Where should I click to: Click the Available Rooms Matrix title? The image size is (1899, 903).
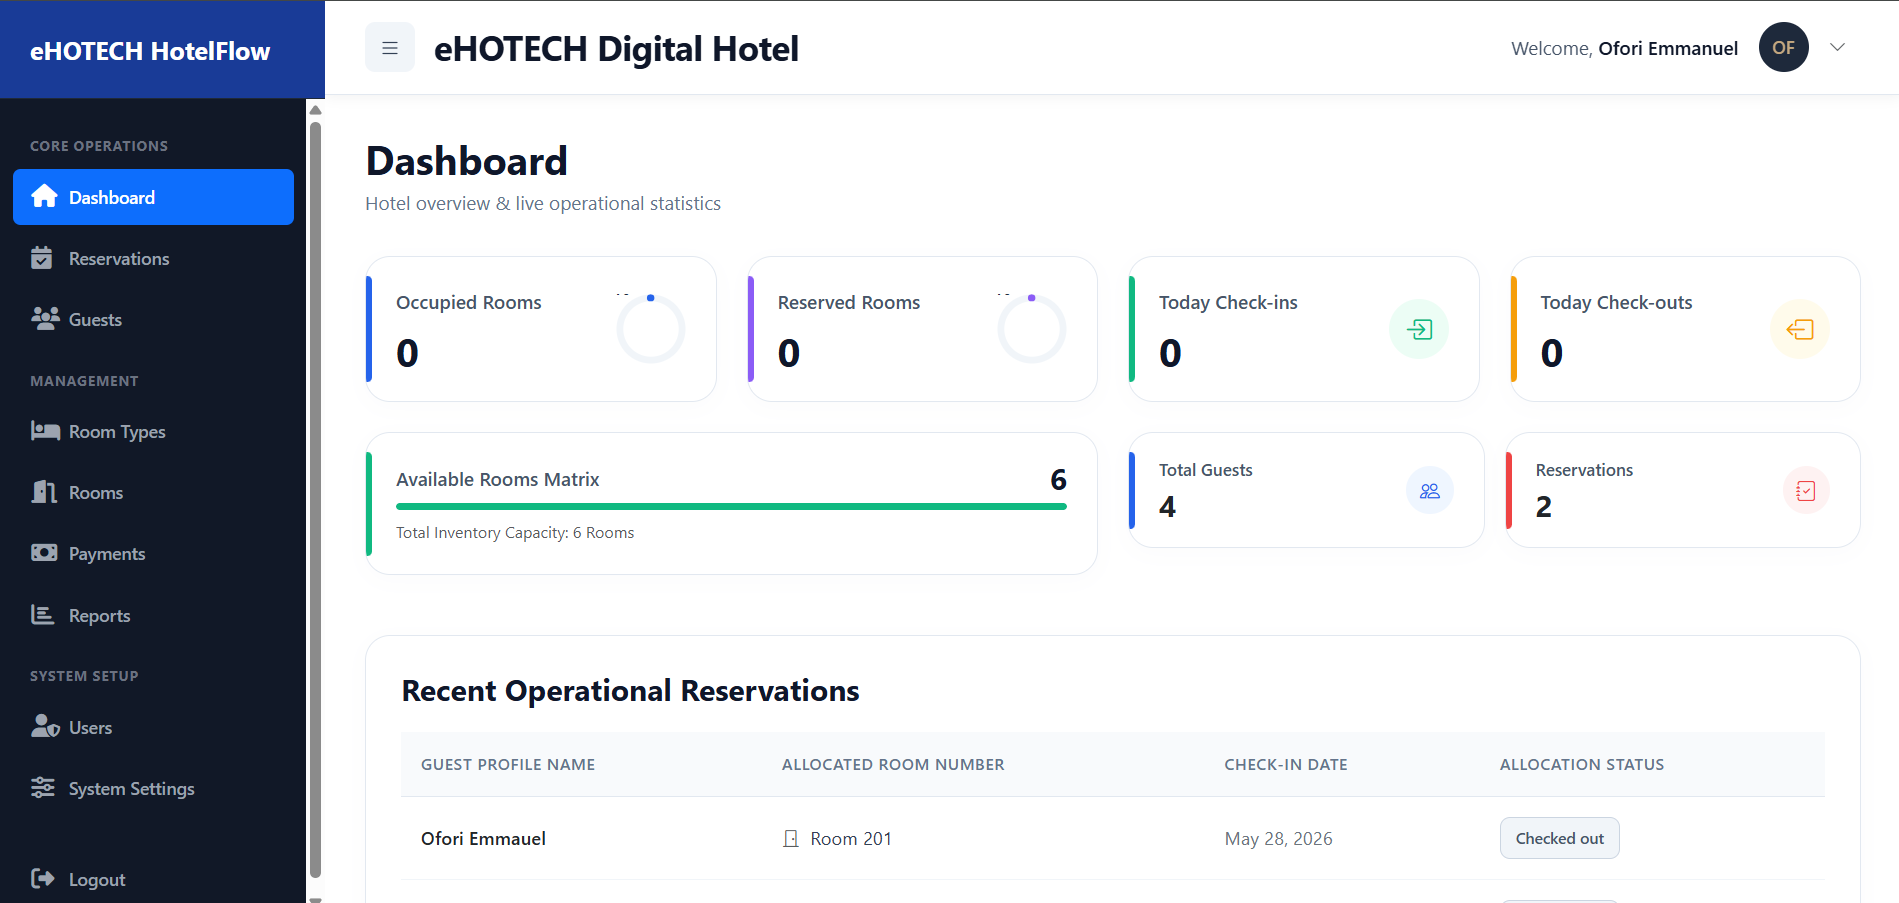[x=497, y=479]
